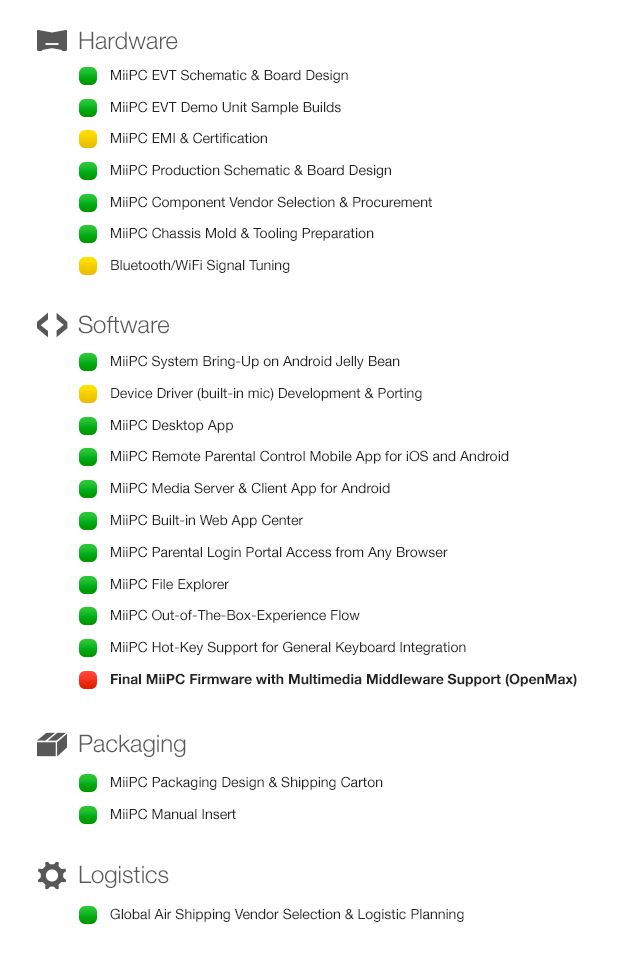Click MiiPC File Explorer list item
This screenshot has width=620, height=970.
tap(170, 585)
